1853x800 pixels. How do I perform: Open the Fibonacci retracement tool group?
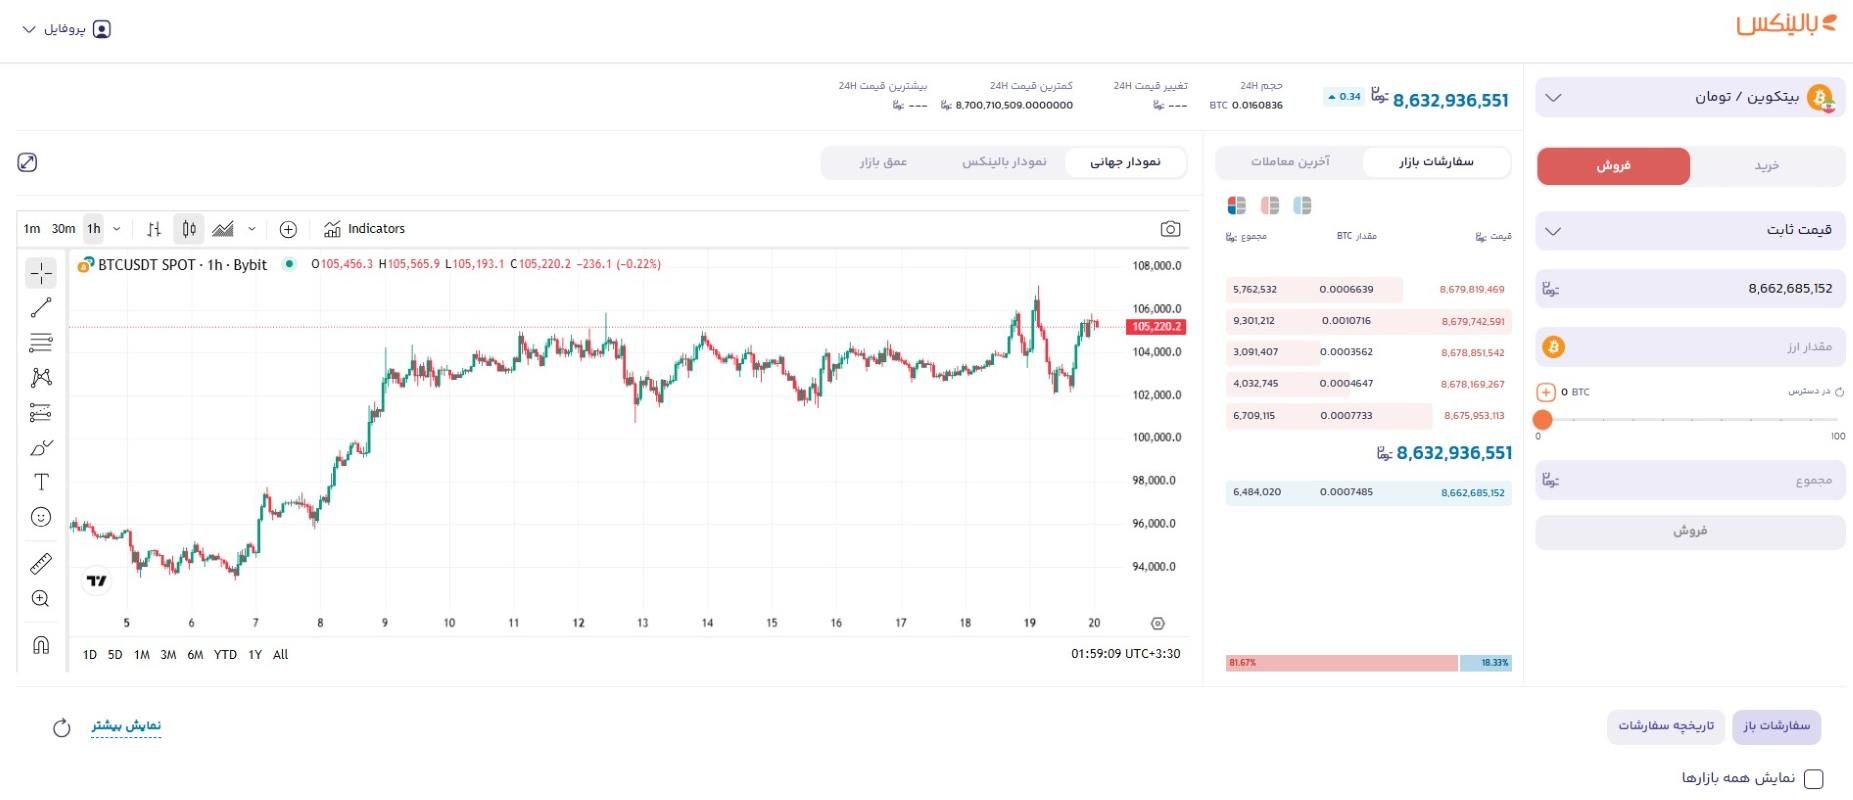click(41, 343)
